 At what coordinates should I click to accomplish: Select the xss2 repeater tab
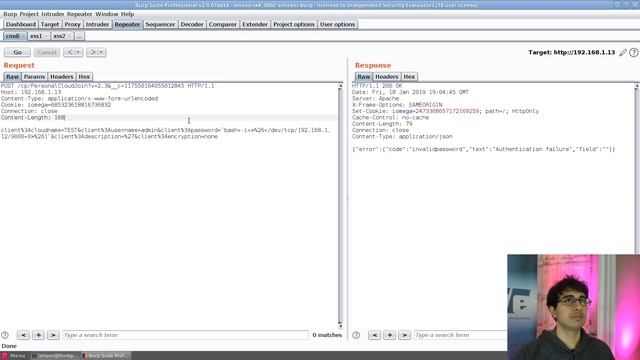click(x=59, y=36)
